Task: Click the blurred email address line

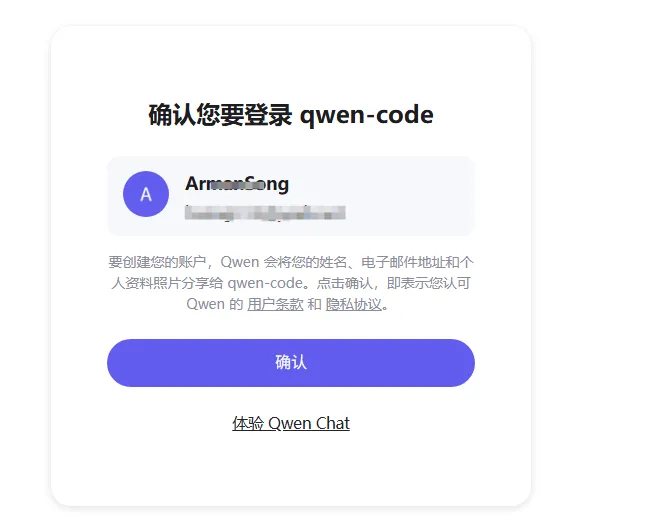Action: tap(265, 213)
